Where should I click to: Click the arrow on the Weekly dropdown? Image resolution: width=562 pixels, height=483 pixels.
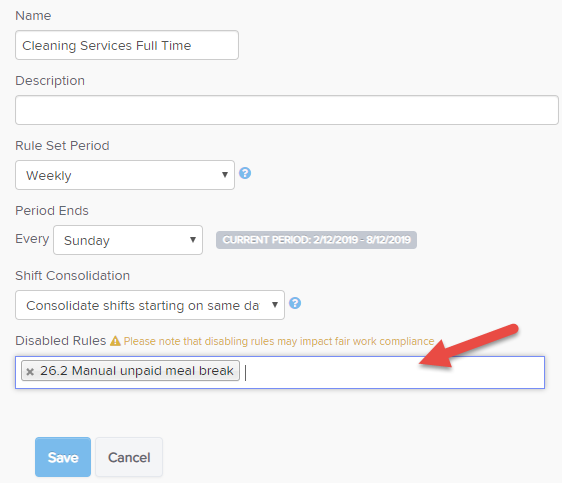[225, 175]
